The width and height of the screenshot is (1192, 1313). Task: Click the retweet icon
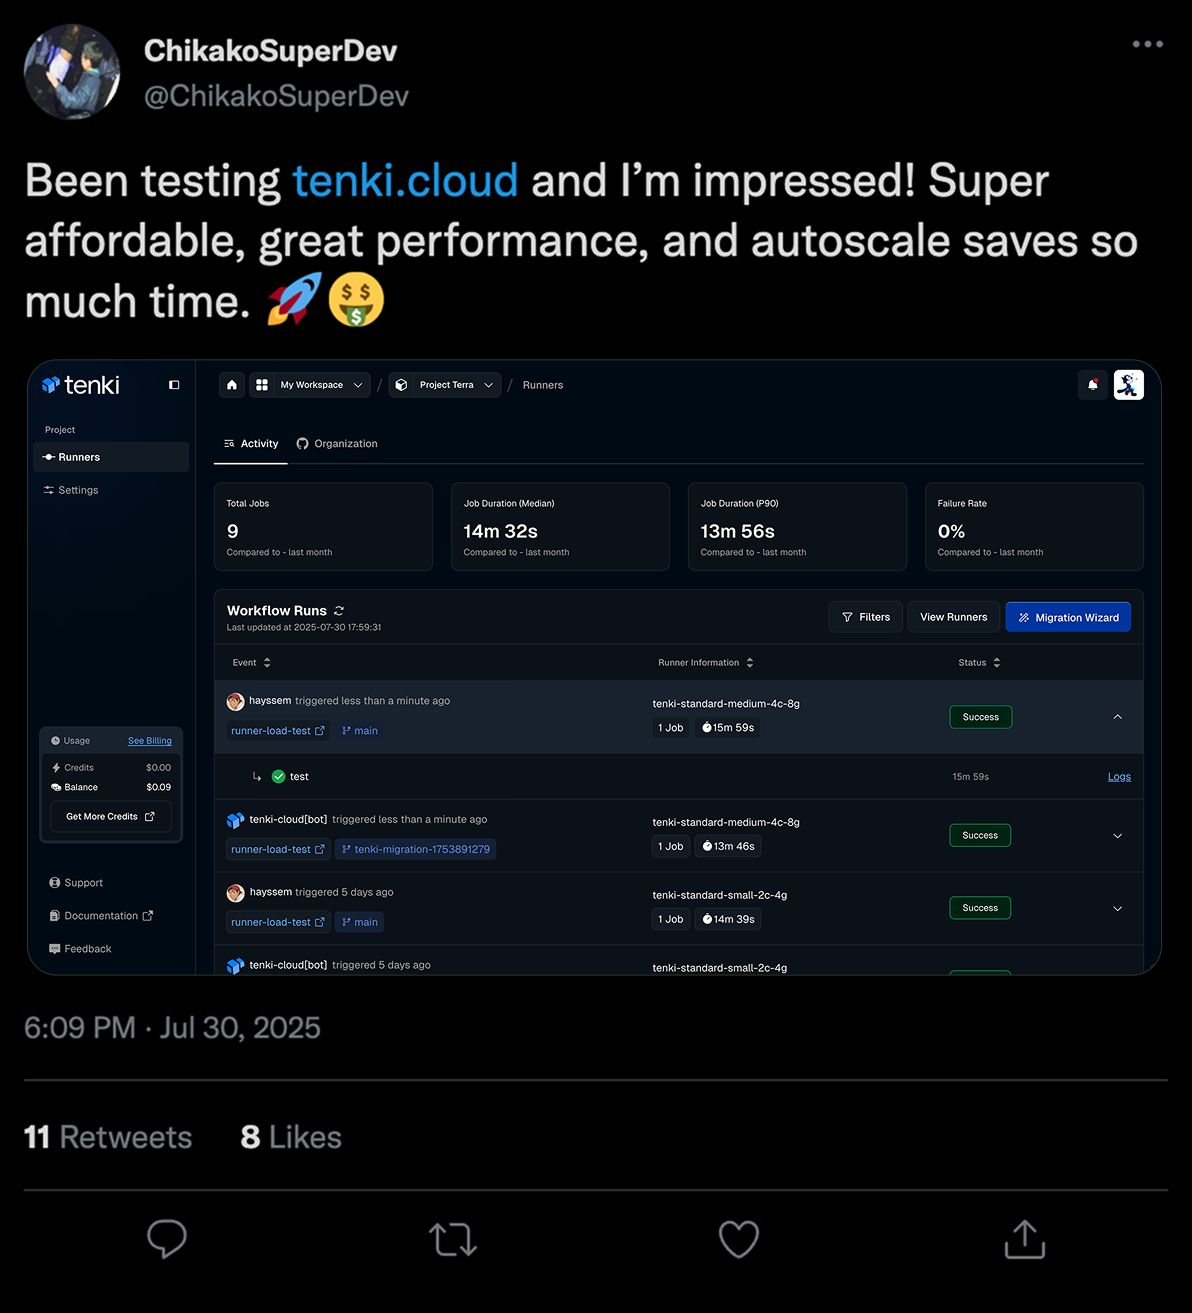tap(453, 1239)
